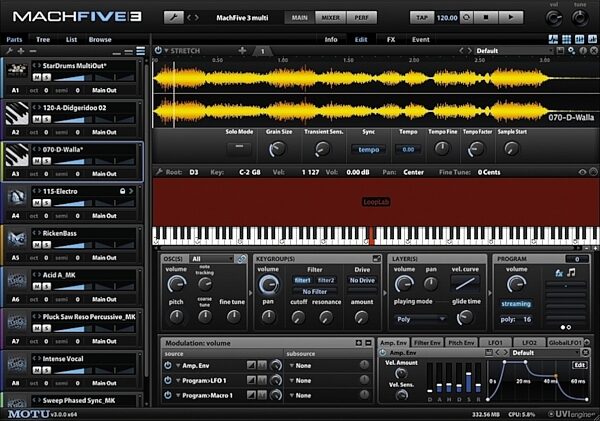The height and width of the screenshot is (421, 600).
Task: Save the STRETCH preset with the disk icon
Action: coord(560,51)
